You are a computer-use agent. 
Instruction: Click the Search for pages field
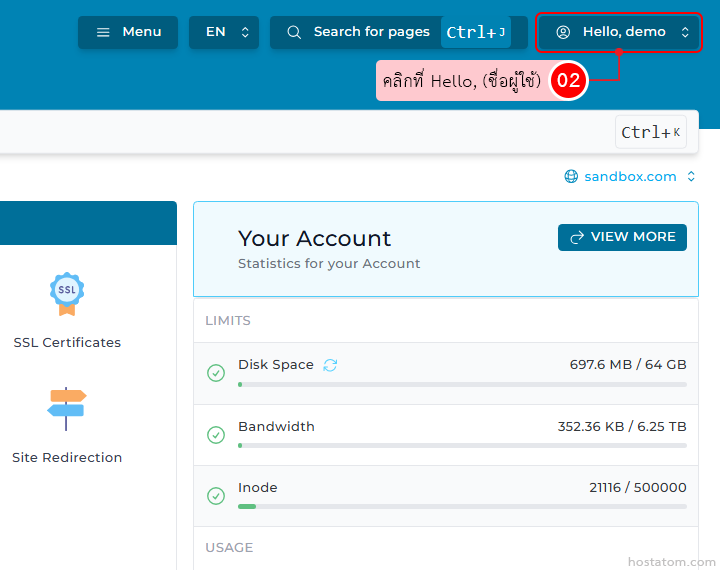pos(371,32)
